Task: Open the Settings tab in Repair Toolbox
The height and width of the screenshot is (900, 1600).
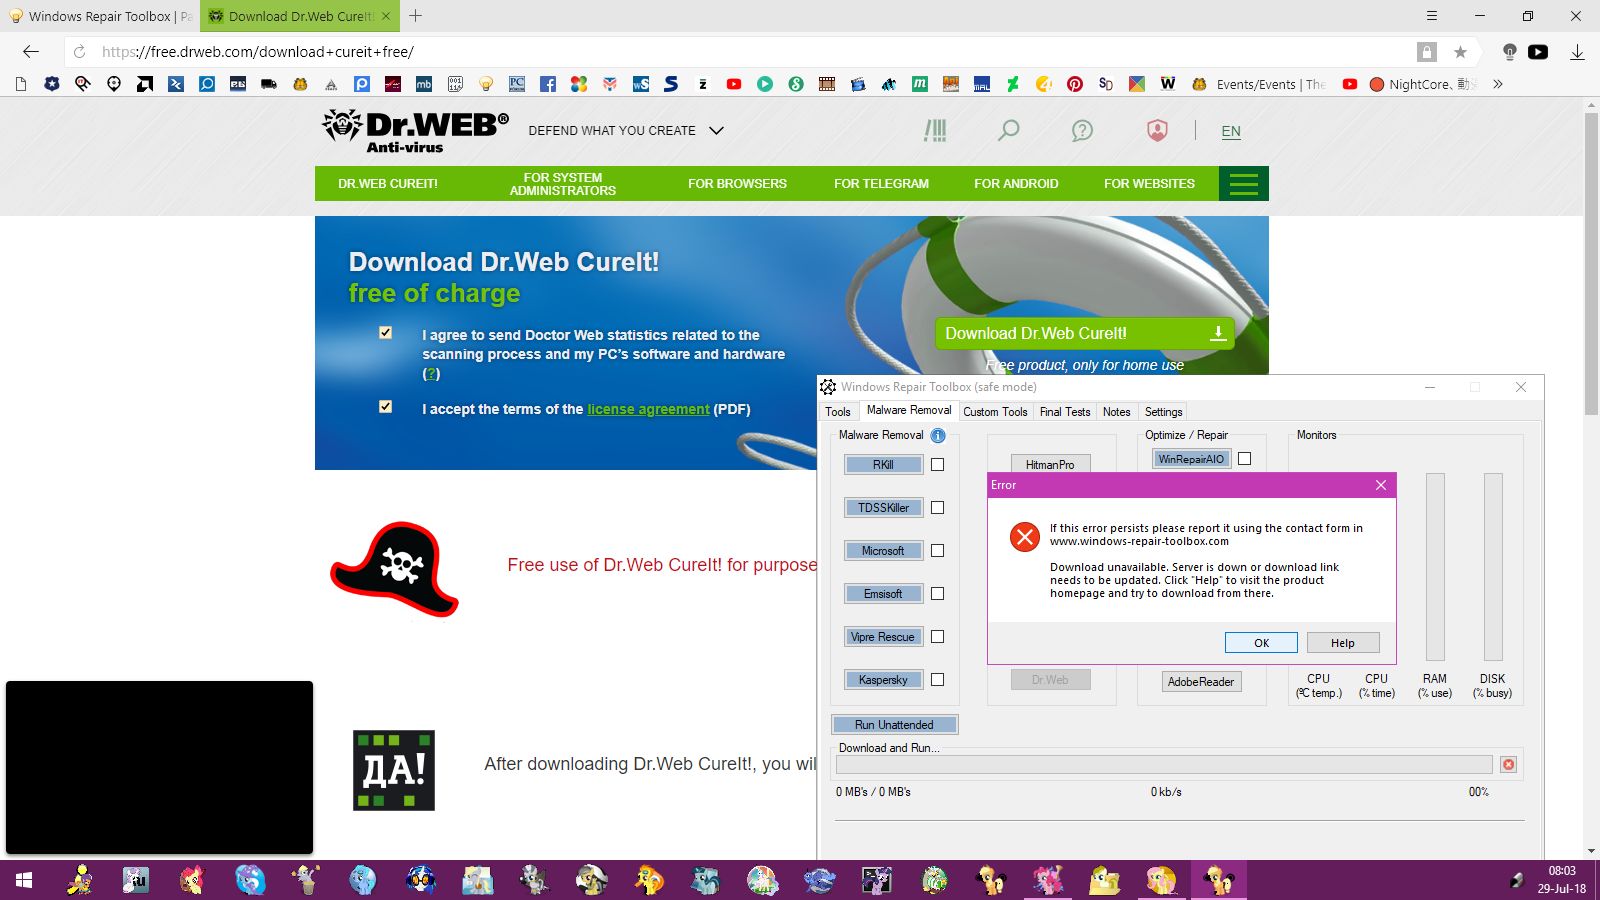Action: point(1164,412)
